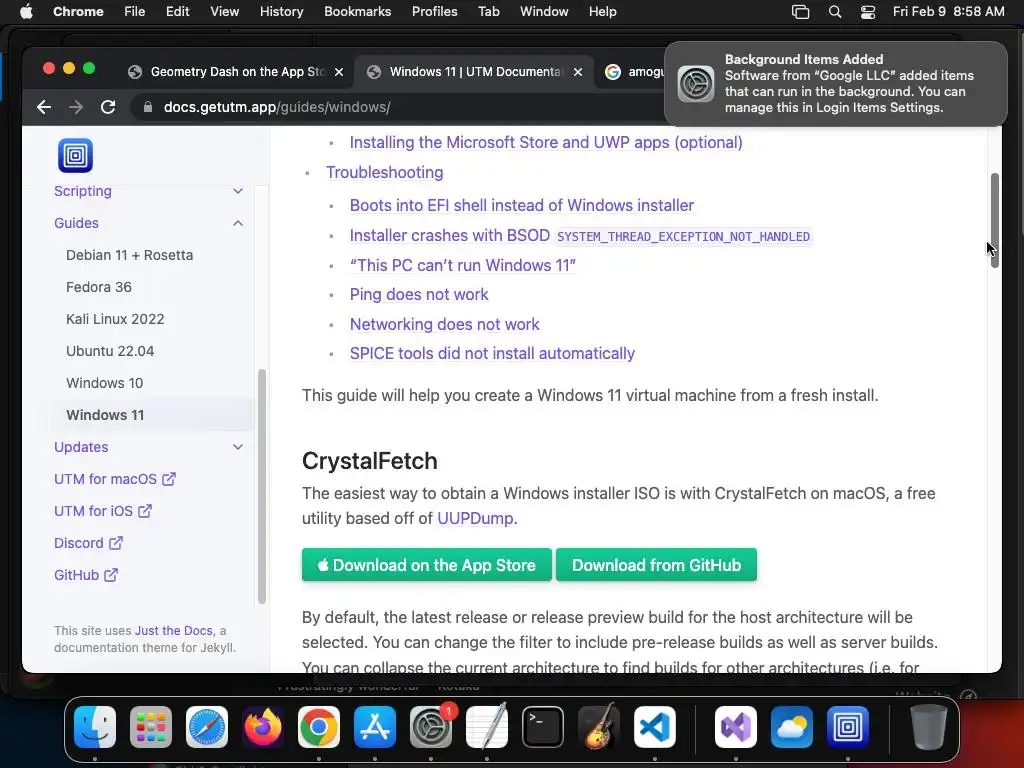The width and height of the screenshot is (1024, 768).
Task: Select Fedora 36 guide
Action: pos(99,287)
